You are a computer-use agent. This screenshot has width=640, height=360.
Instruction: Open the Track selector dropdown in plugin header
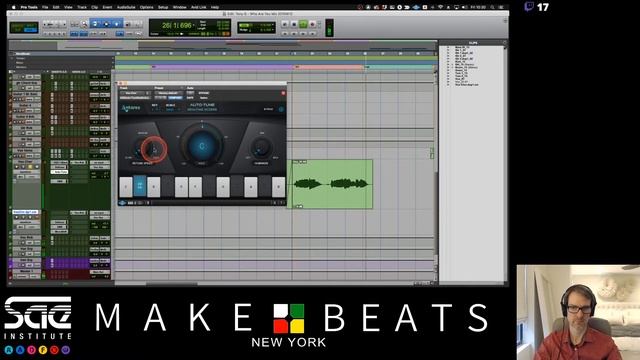coord(135,93)
